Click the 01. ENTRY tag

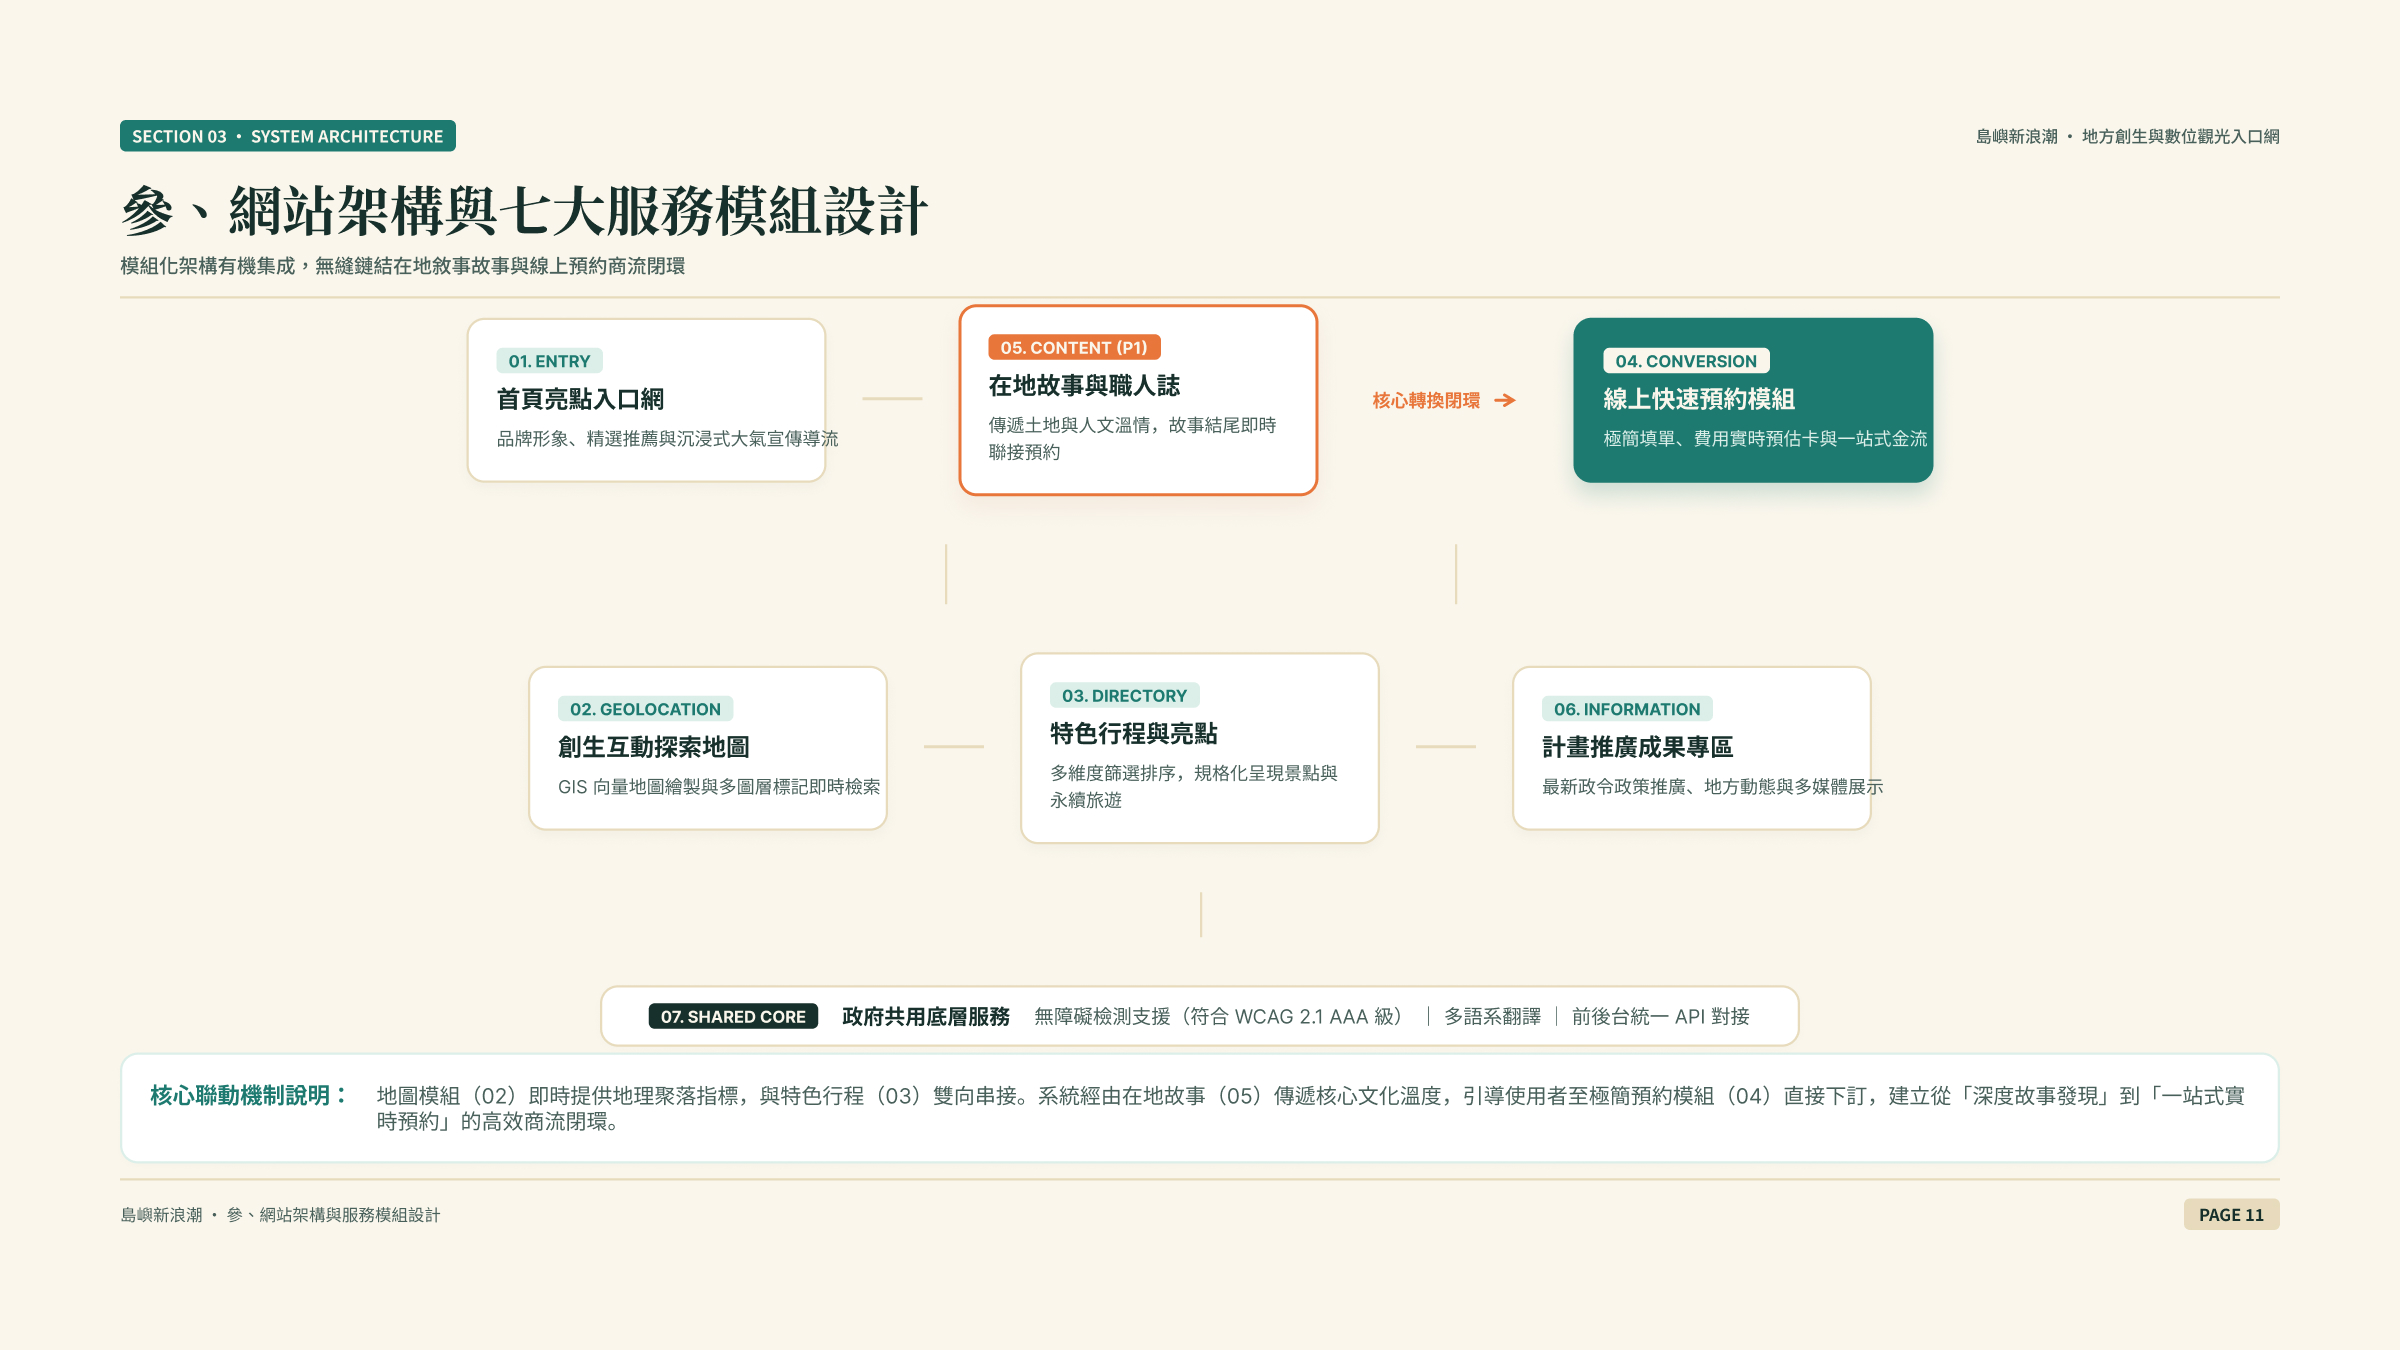[549, 361]
